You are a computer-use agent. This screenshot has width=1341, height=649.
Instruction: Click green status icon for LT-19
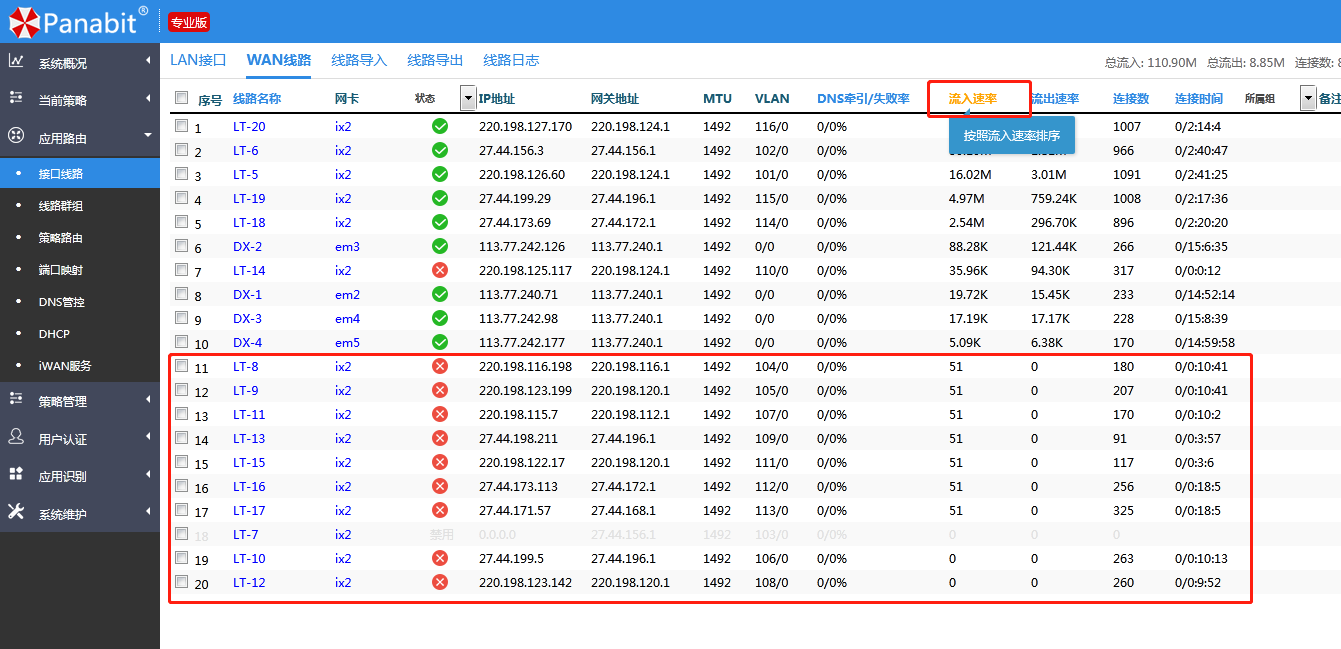click(x=440, y=199)
